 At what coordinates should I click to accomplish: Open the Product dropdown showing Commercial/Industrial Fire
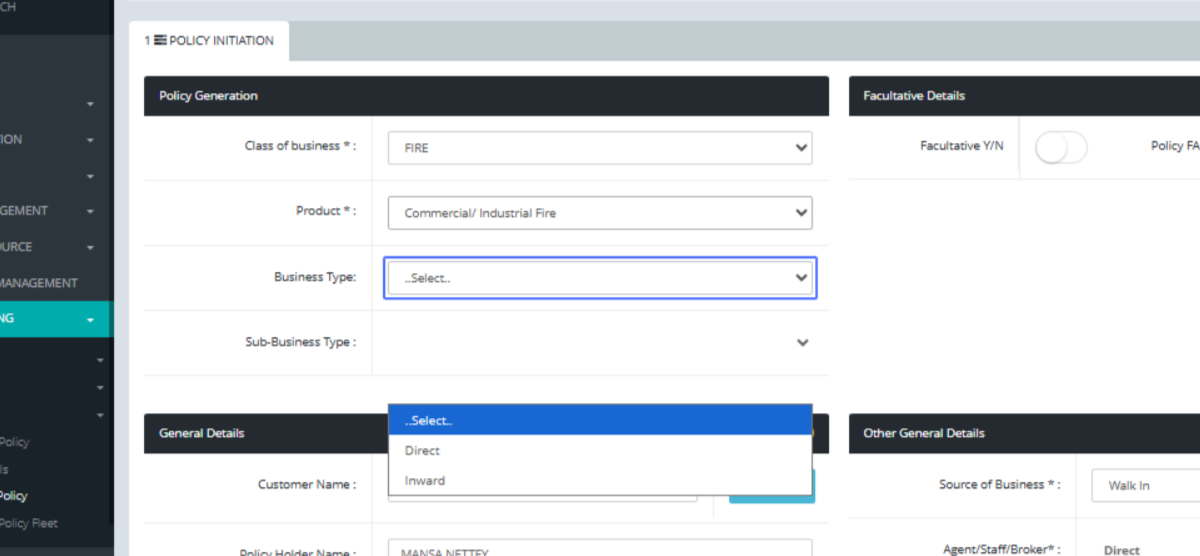[599, 213]
